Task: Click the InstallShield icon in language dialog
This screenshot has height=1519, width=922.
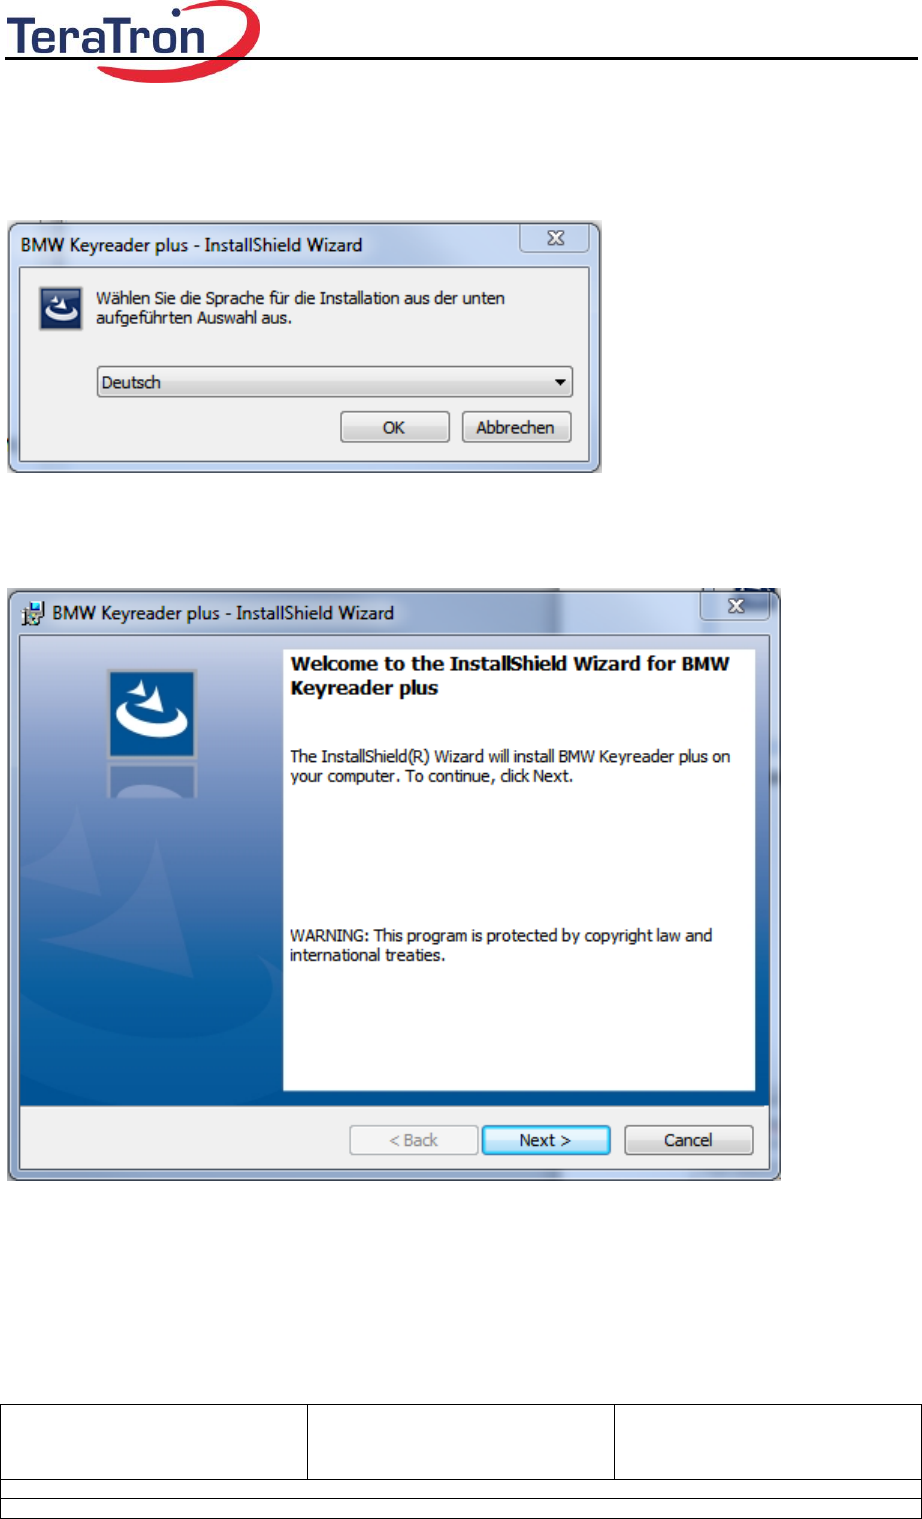Action: [x=61, y=309]
